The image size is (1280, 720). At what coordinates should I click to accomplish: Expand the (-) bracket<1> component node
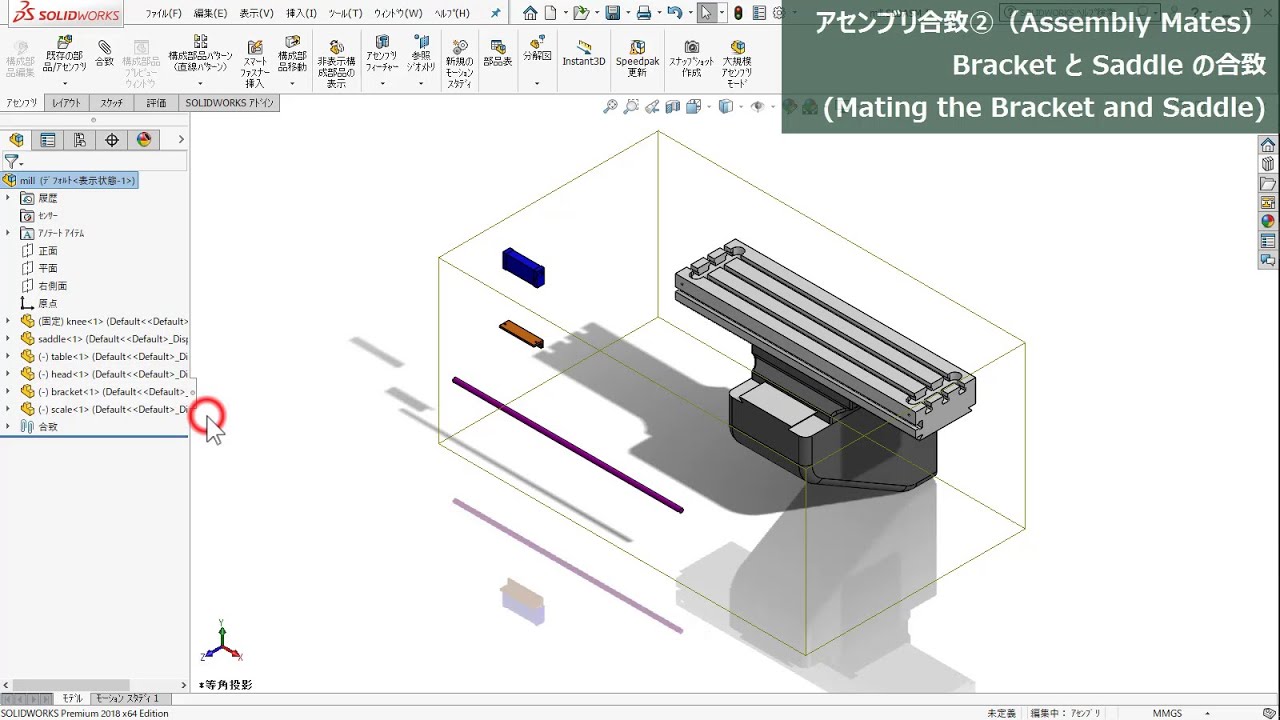pyautogui.click(x=8, y=391)
